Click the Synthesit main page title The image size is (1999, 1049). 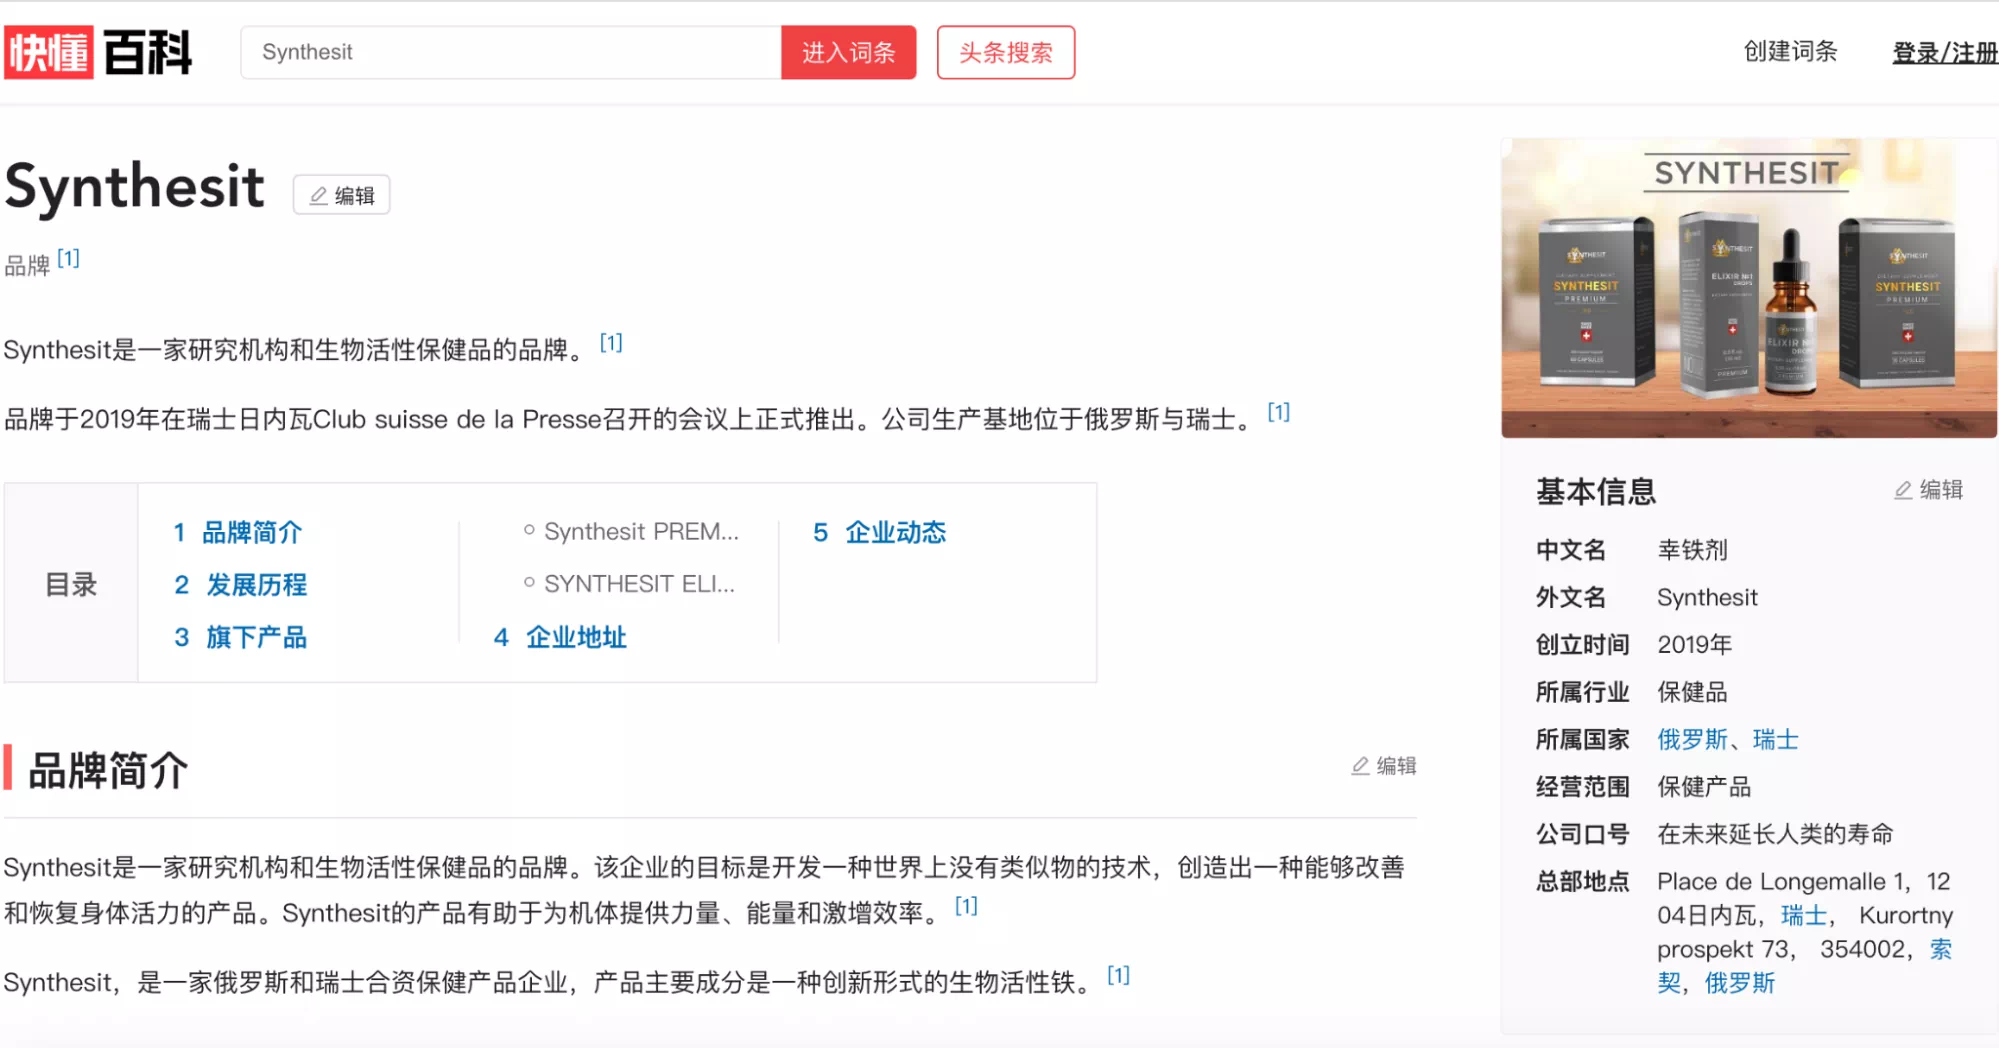pos(135,187)
